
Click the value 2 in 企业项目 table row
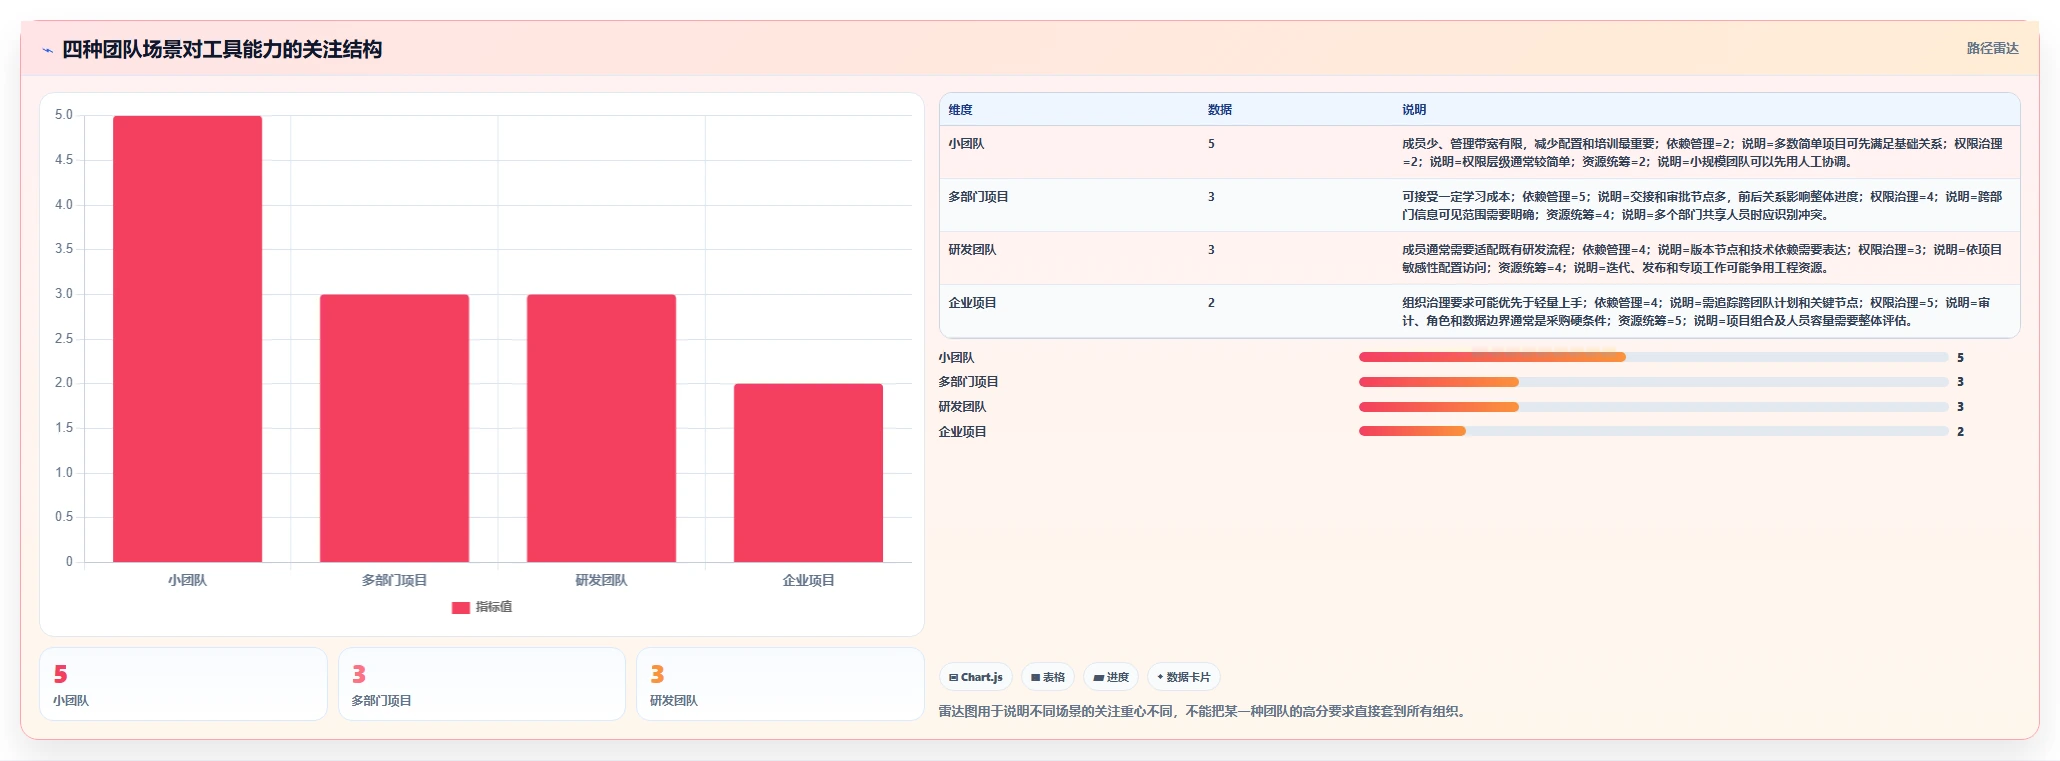click(x=1211, y=303)
